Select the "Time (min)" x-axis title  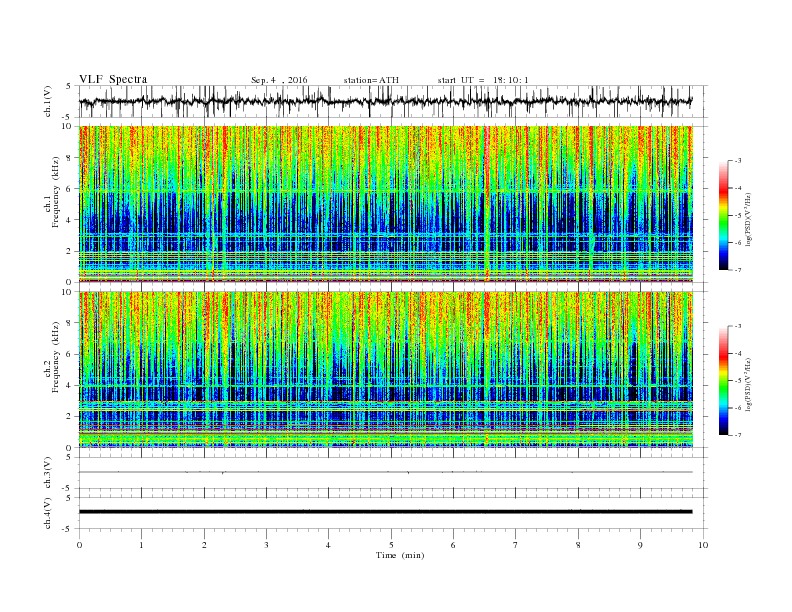(400, 555)
